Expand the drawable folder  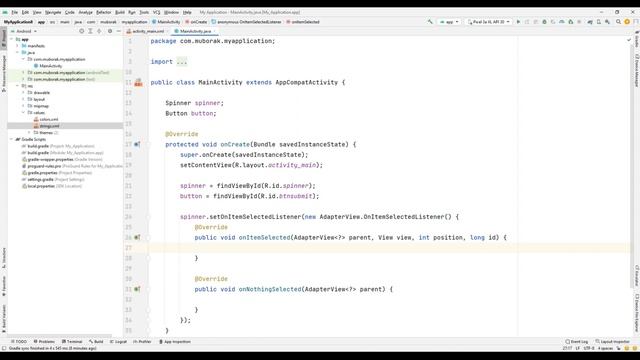(x=24, y=92)
